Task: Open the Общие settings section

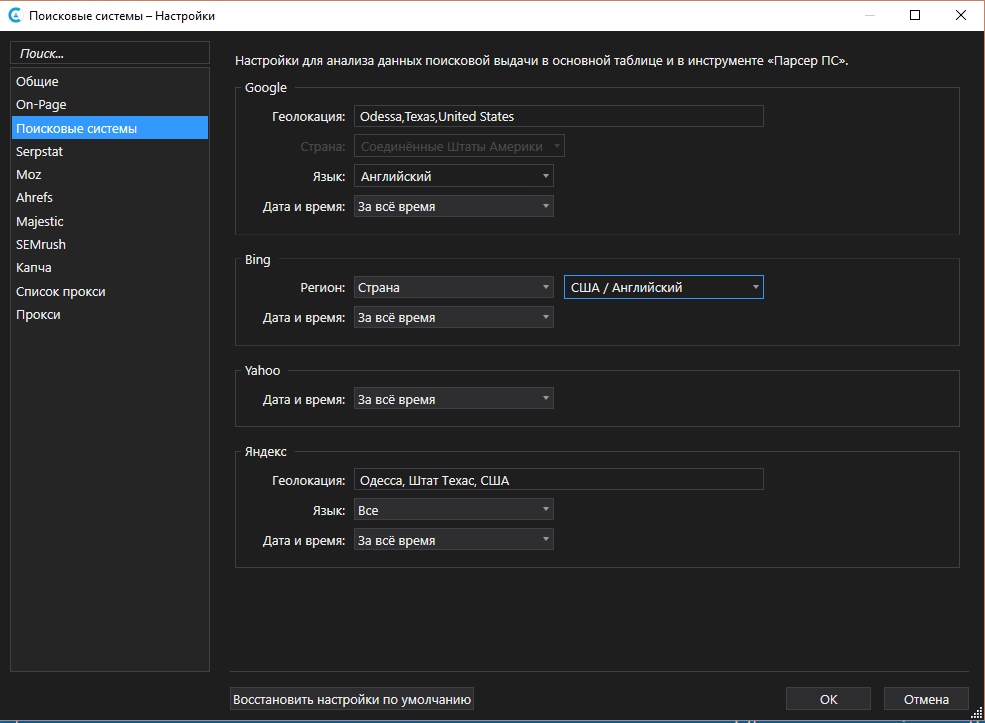Action: [x=38, y=81]
